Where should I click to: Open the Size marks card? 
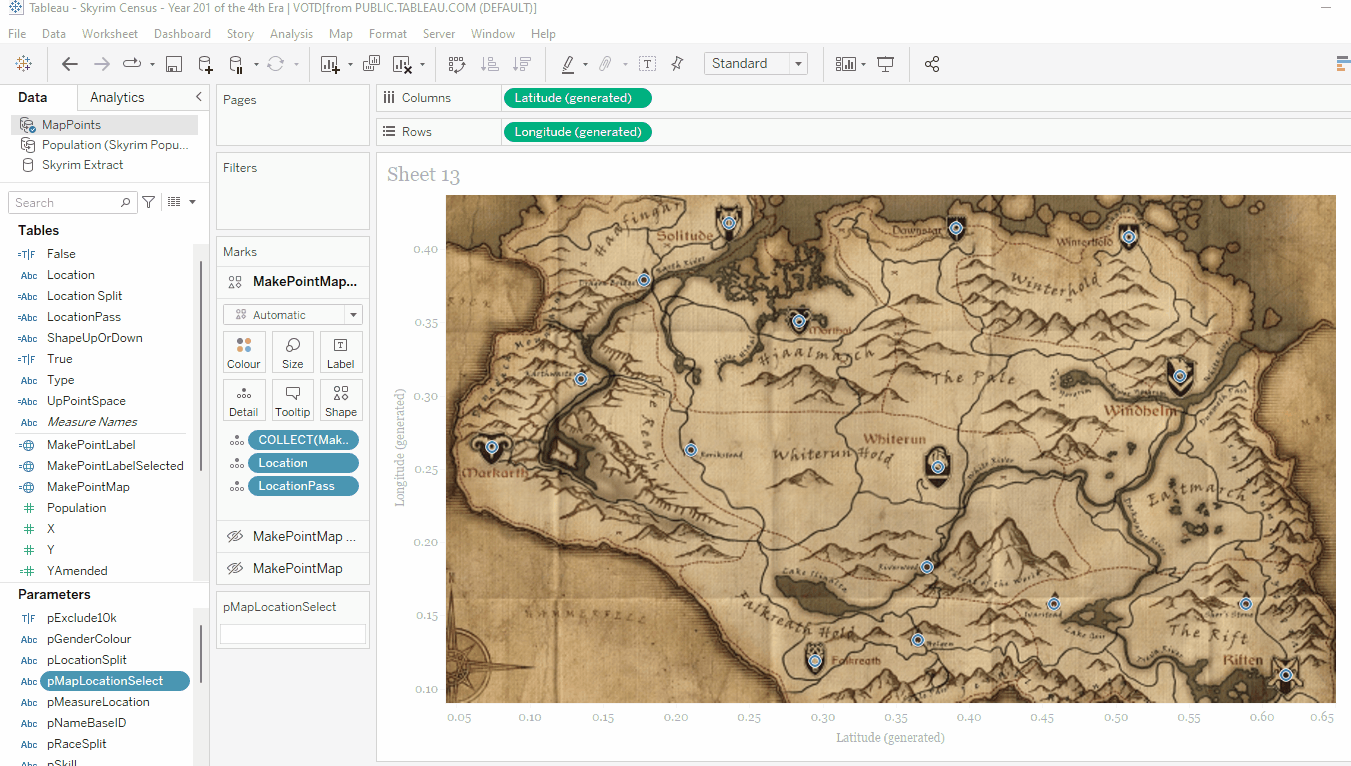tap(293, 352)
